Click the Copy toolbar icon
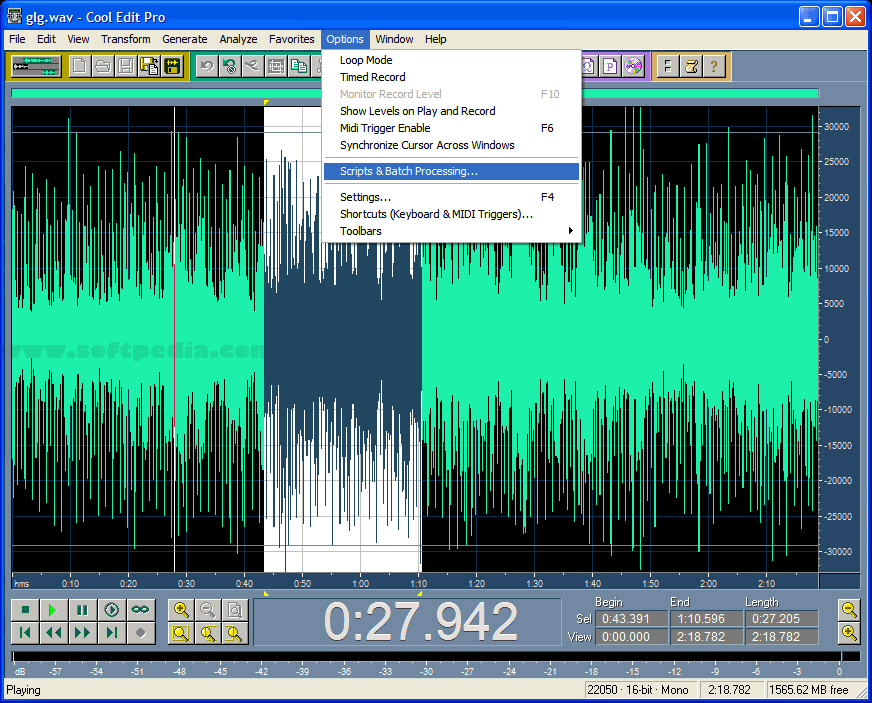This screenshot has width=872, height=703. (x=299, y=66)
